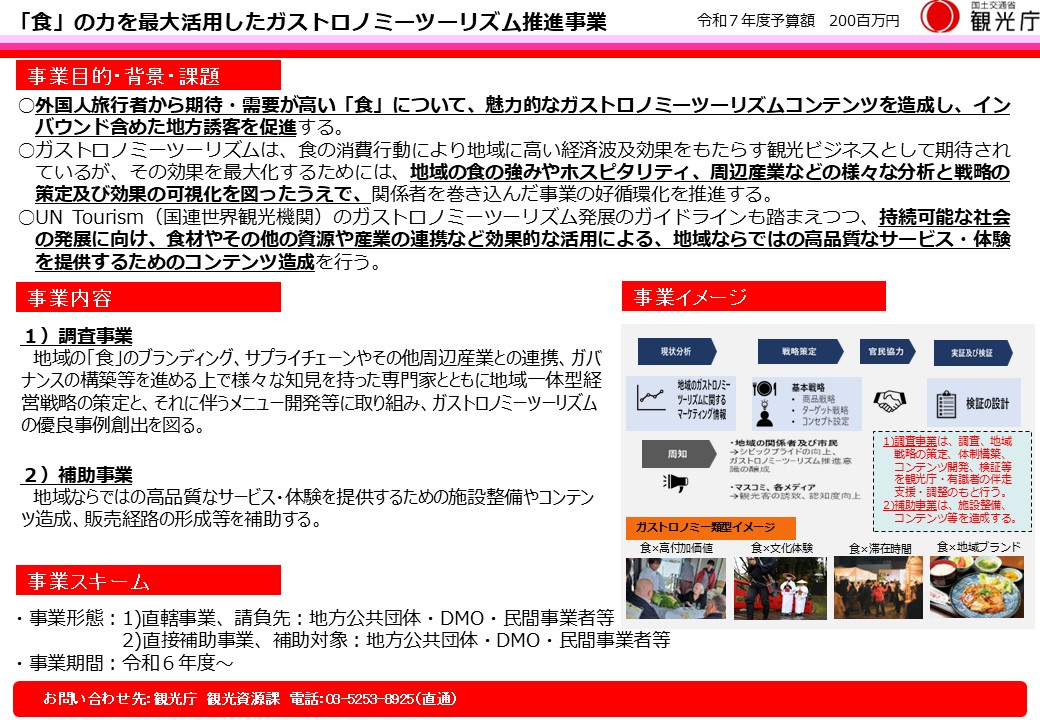1040x720 pixels.
Task: Expand the 現状分析 process arrow
Action: point(675,350)
